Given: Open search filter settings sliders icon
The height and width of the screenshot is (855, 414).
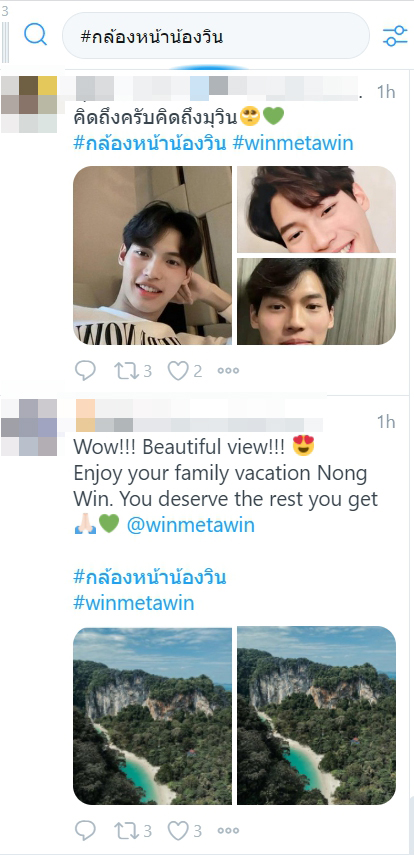Looking at the screenshot, I should pos(395,36).
